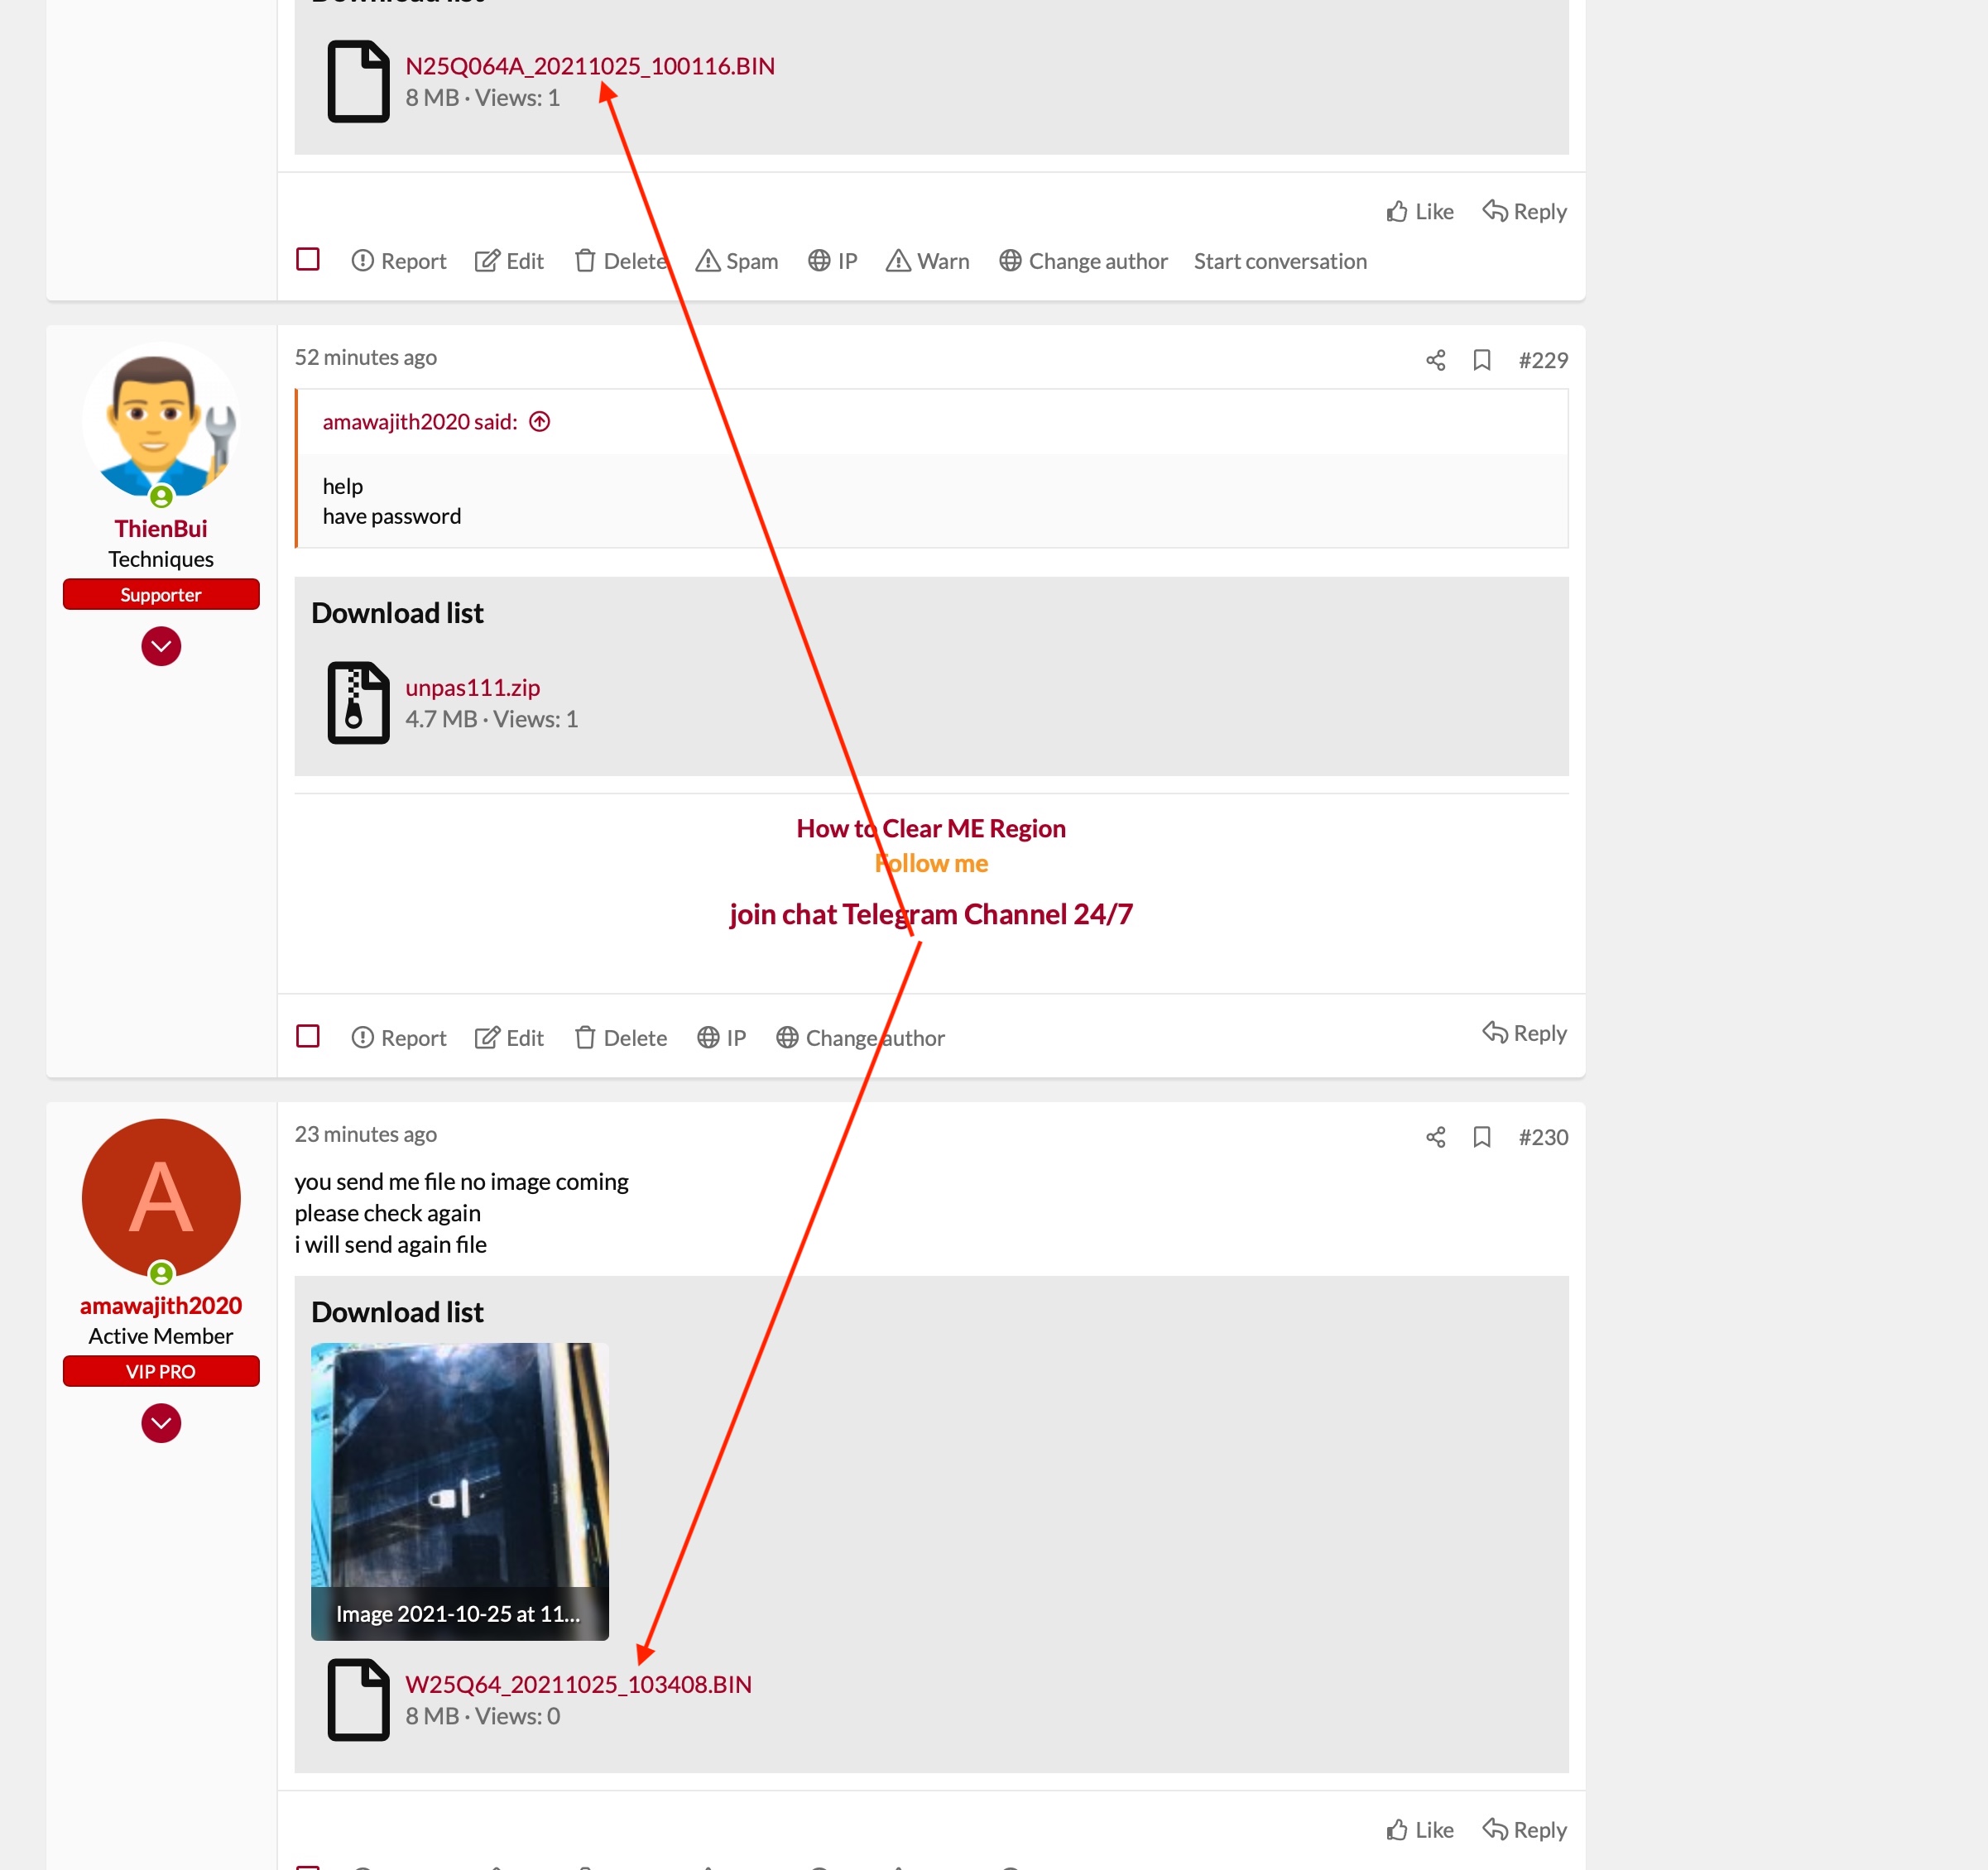Download W25Q64_20211025_103408.BIN file
Screen dimensions: 1988x1870
click(578, 1684)
